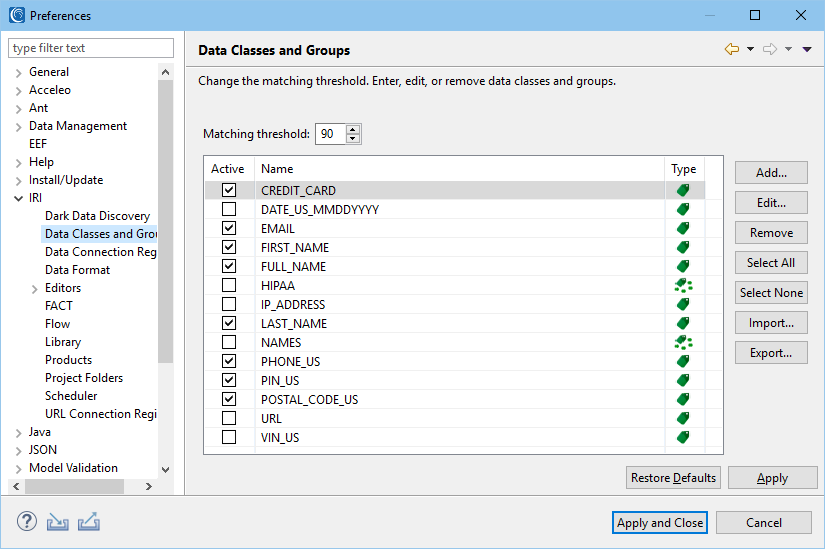The image size is (825, 549).
Task: Click the HIPAA group type icon
Action: [683, 285]
